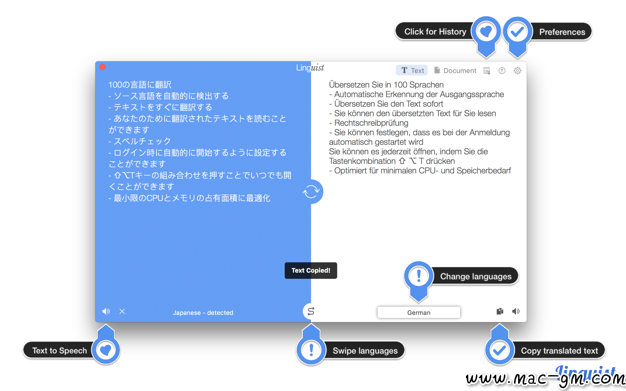Click the Text Copied! tooltip
Image resolution: width=626 pixels, height=391 pixels.
311,270
